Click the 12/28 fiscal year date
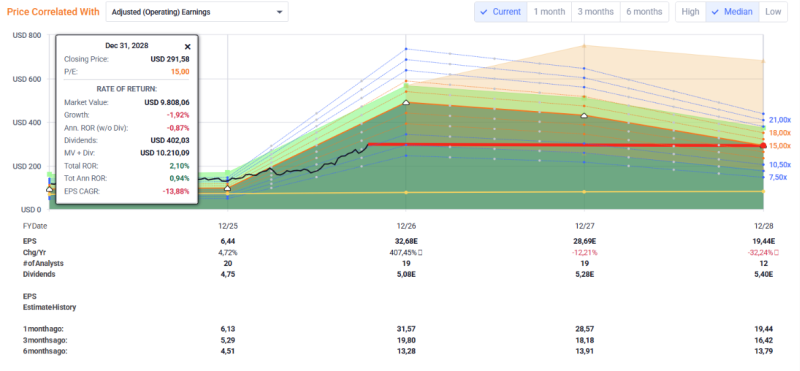This screenshot has height=371, width=800. pyautogui.click(x=763, y=226)
